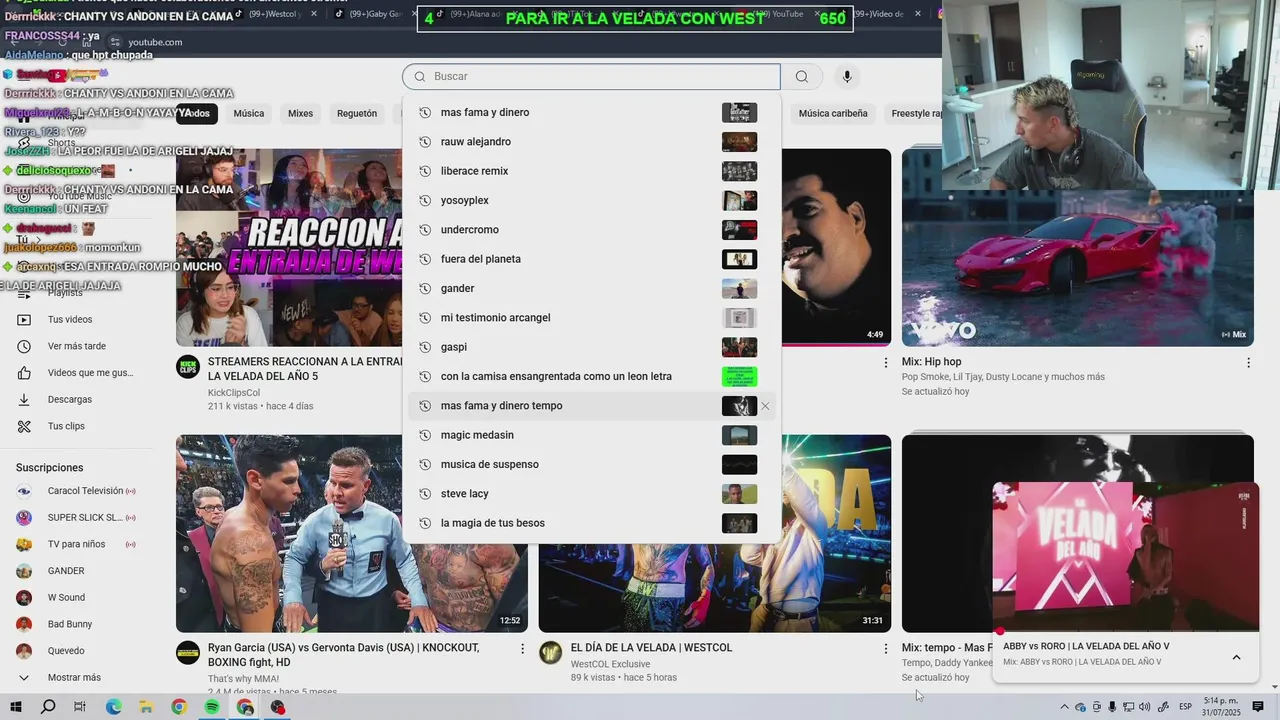1280x720 pixels.
Task: Select 'con la camisa ensangrentada' suggestion
Action: click(591, 377)
